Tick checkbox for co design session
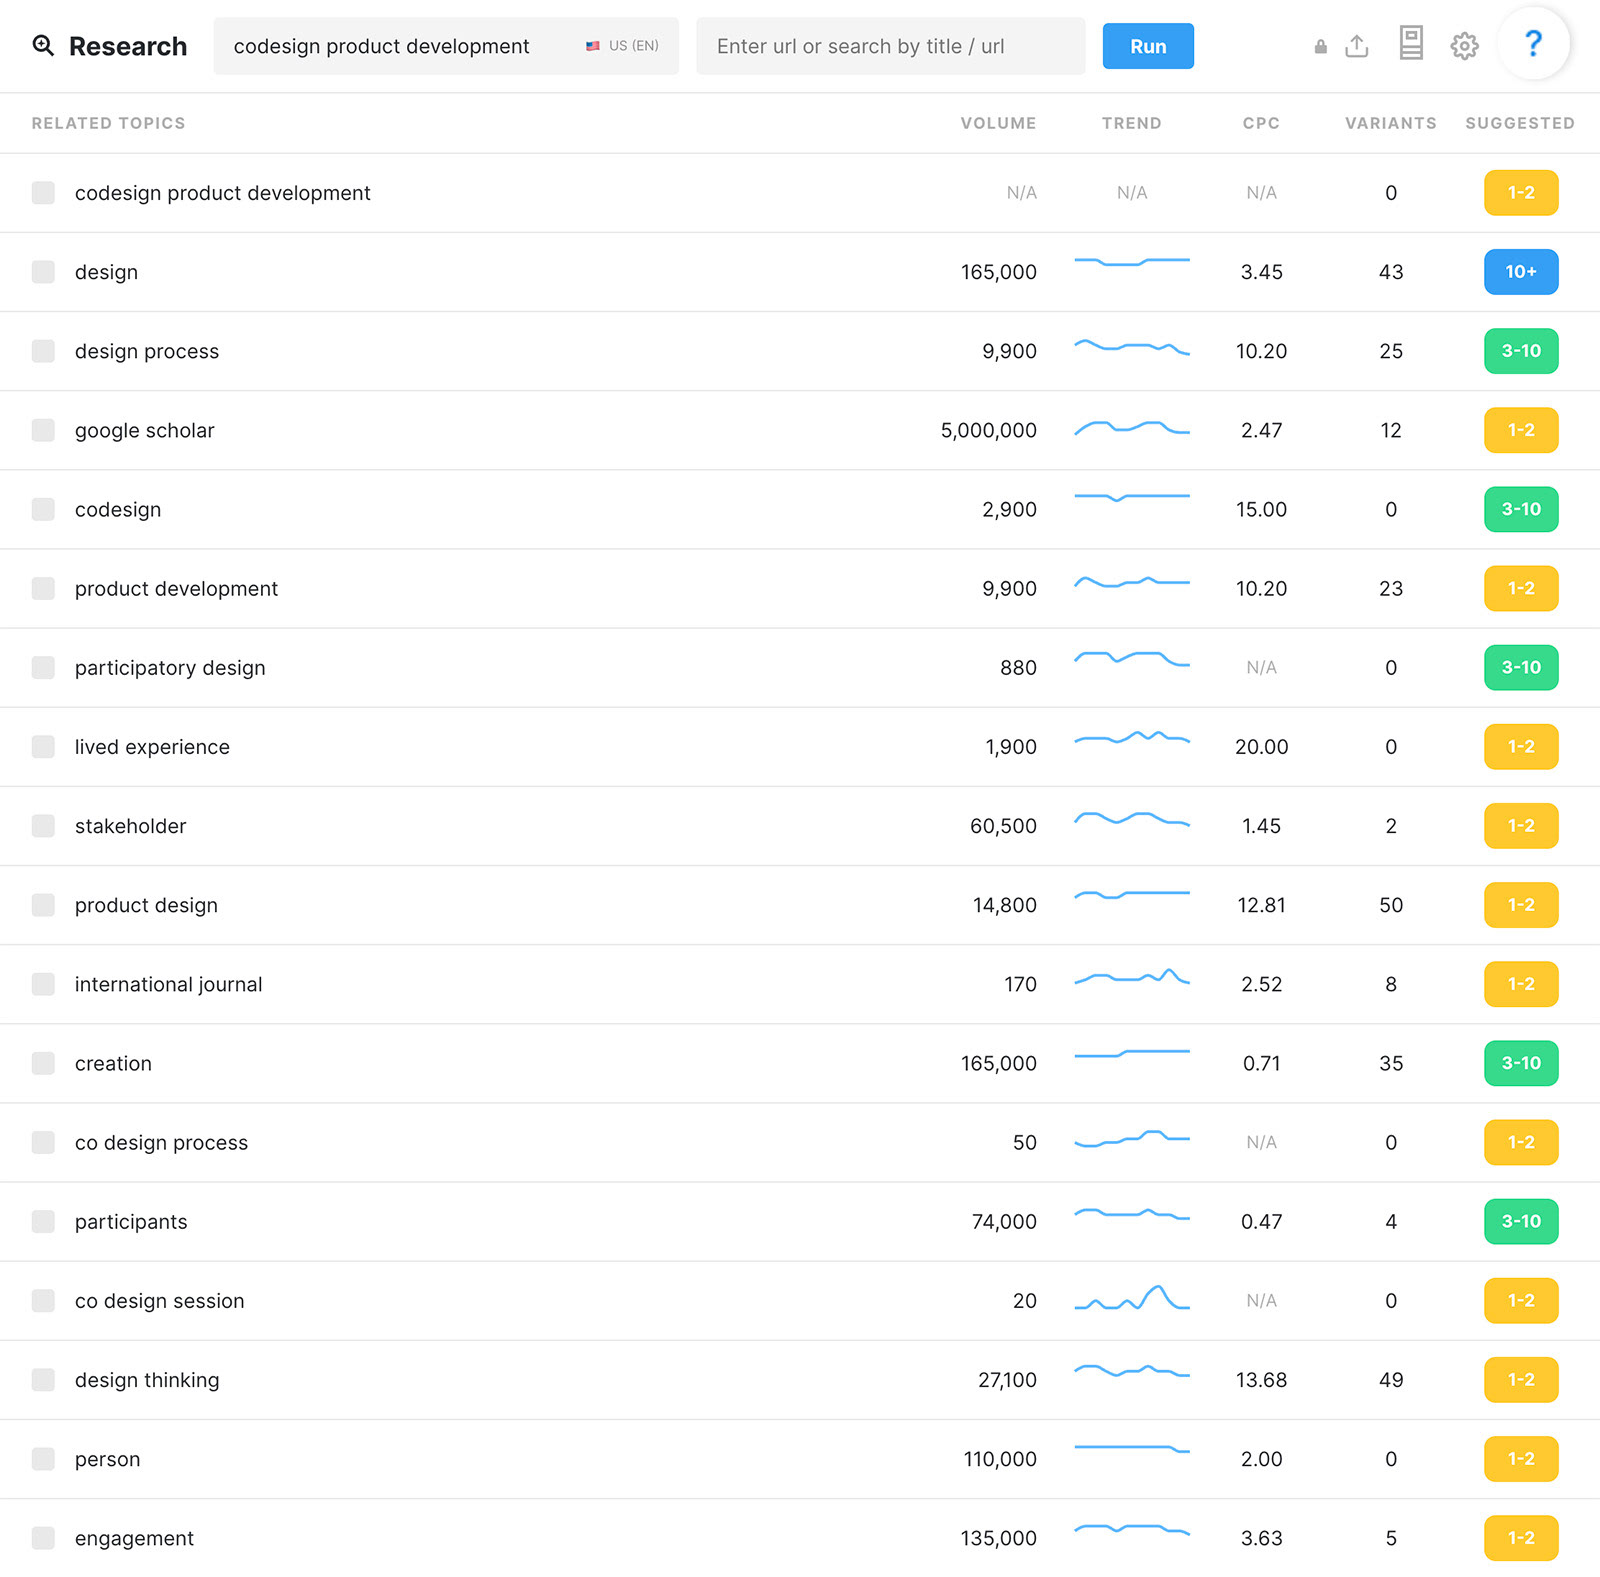 [x=43, y=1300]
